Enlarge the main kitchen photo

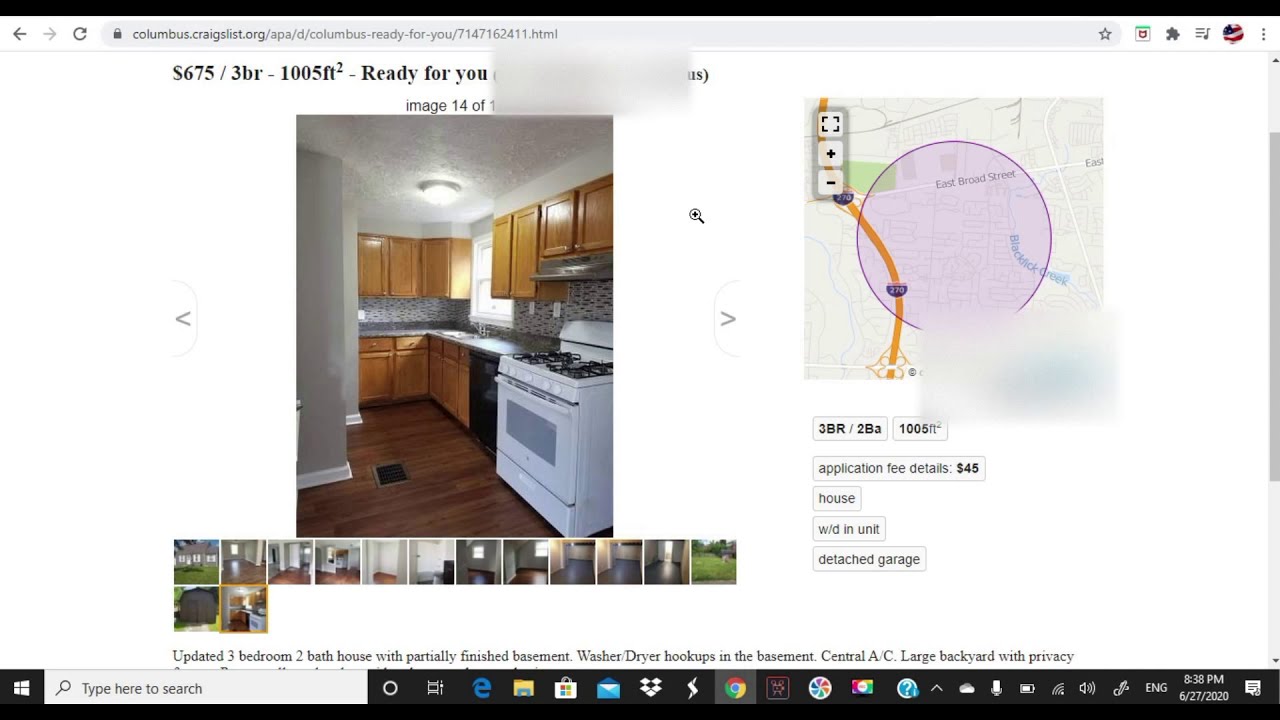454,326
